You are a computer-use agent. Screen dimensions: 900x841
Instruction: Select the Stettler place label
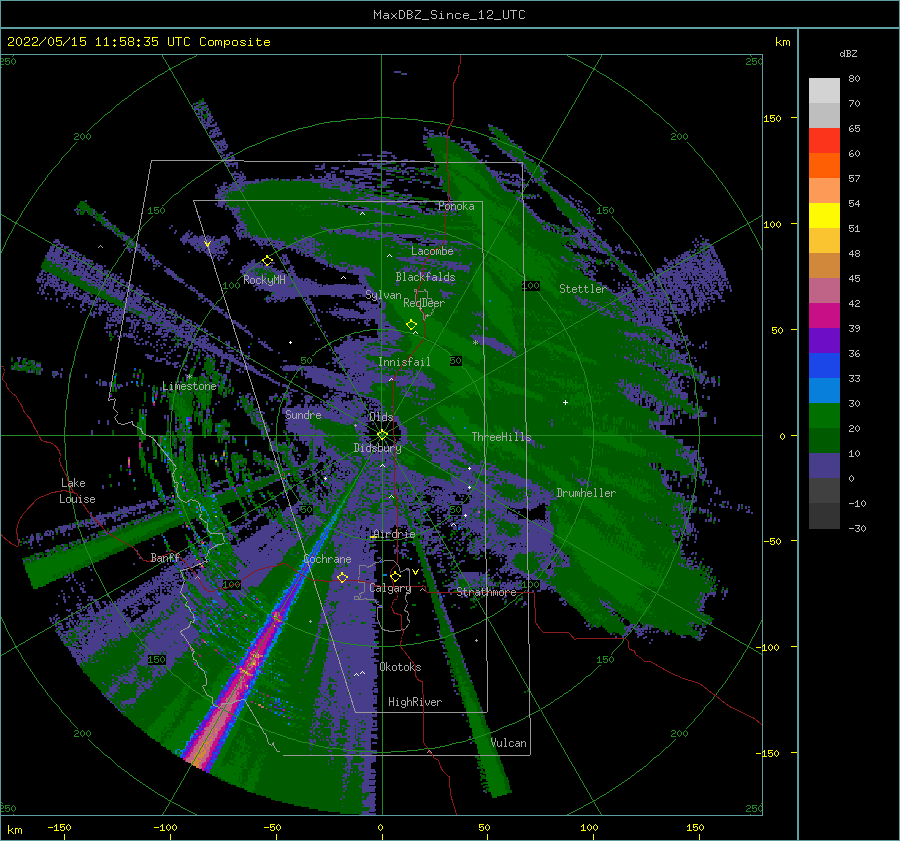pos(583,289)
